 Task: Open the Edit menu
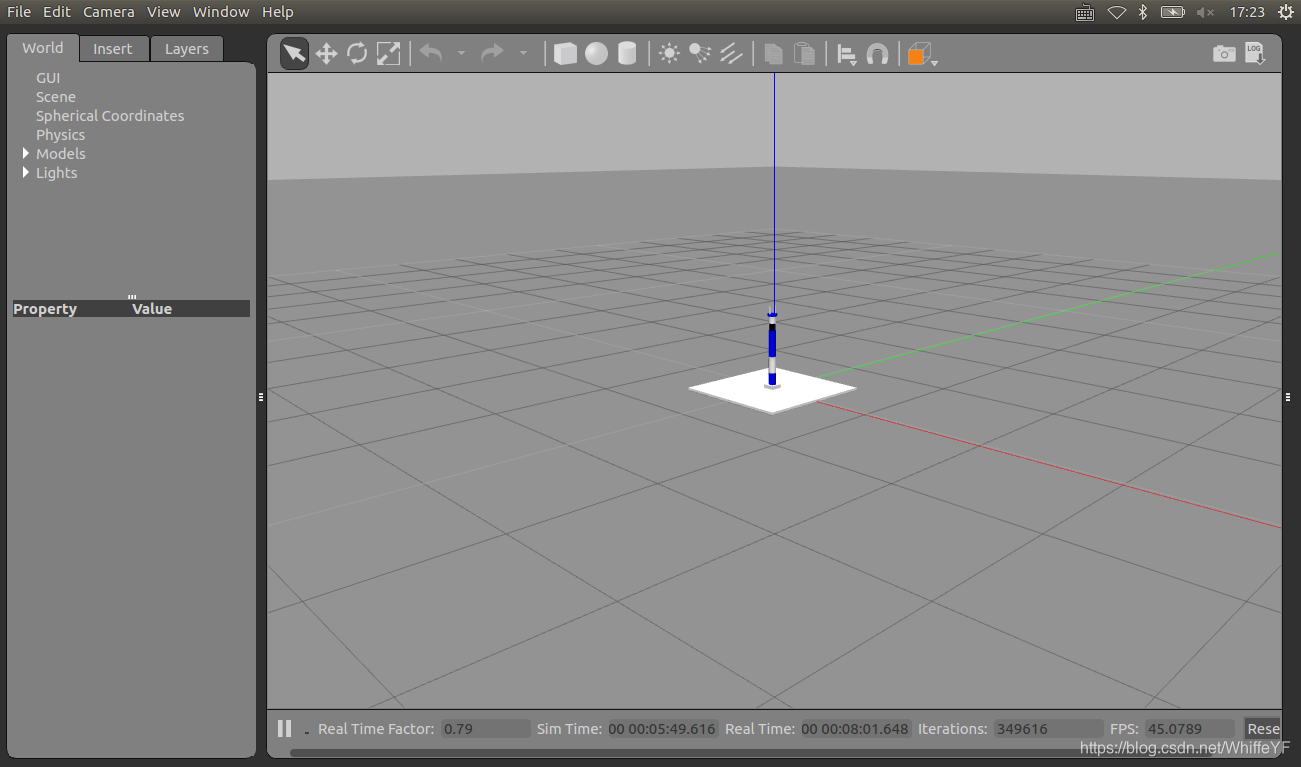tap(56, 12)
